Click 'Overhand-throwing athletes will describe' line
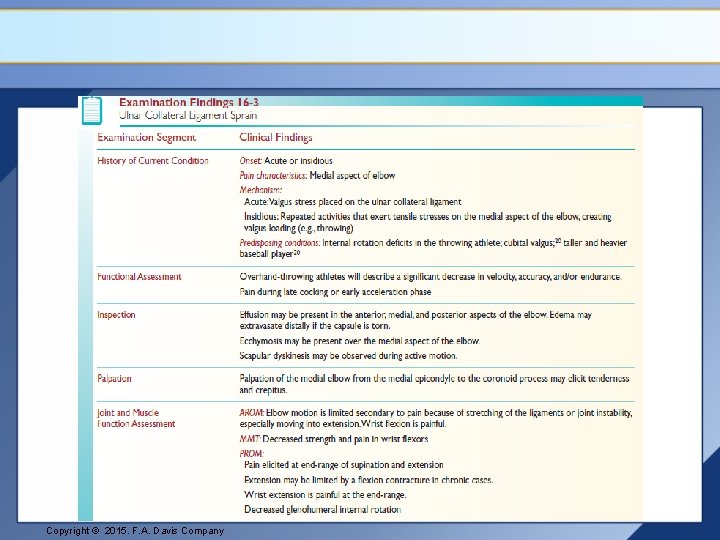This screenshot has width=720, height=540. [x=430, y=276]
